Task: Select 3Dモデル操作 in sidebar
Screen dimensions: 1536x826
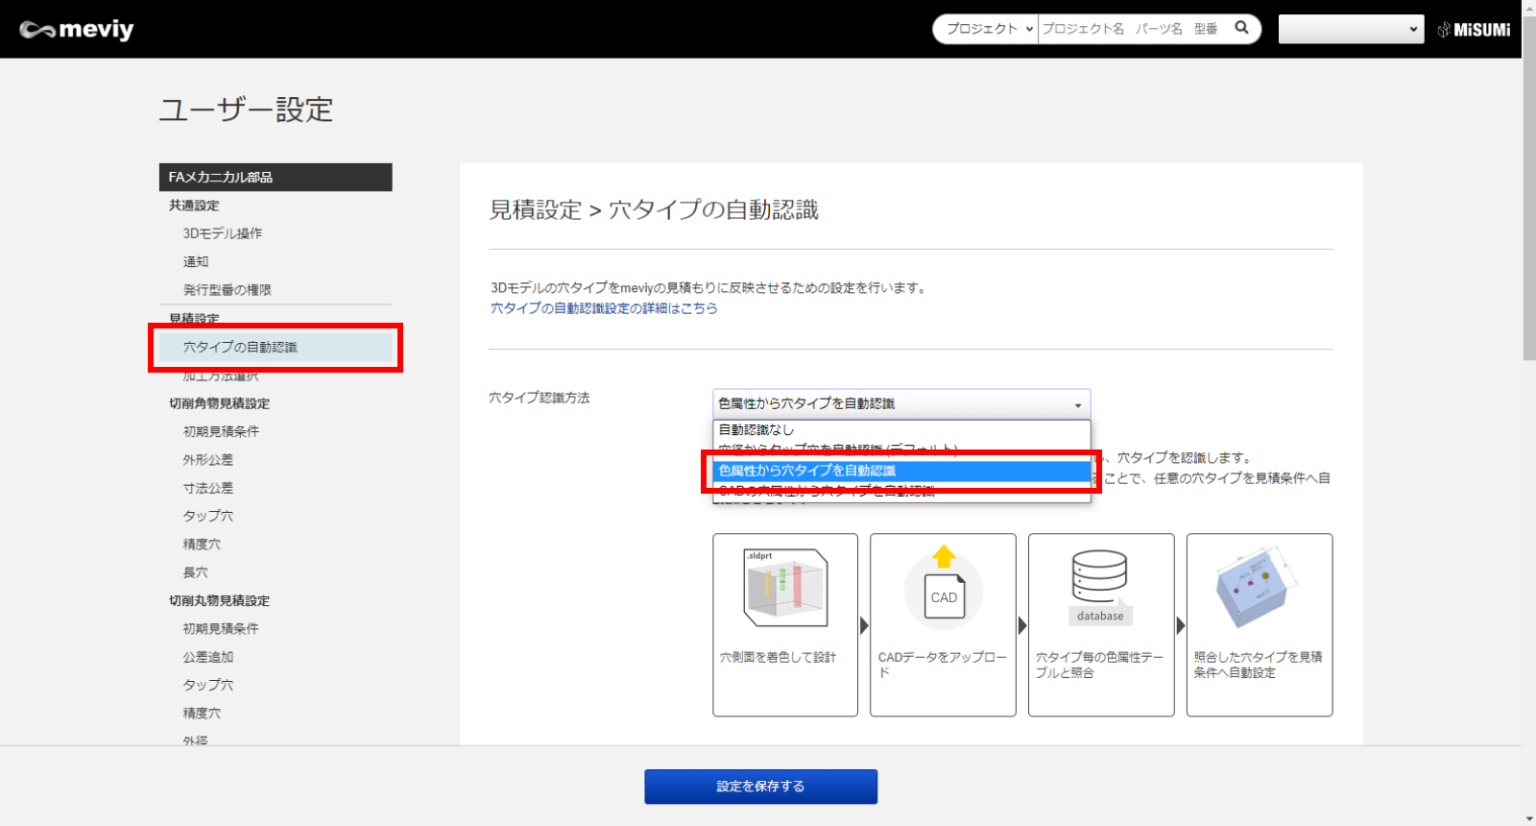Action: pos(222,233)
